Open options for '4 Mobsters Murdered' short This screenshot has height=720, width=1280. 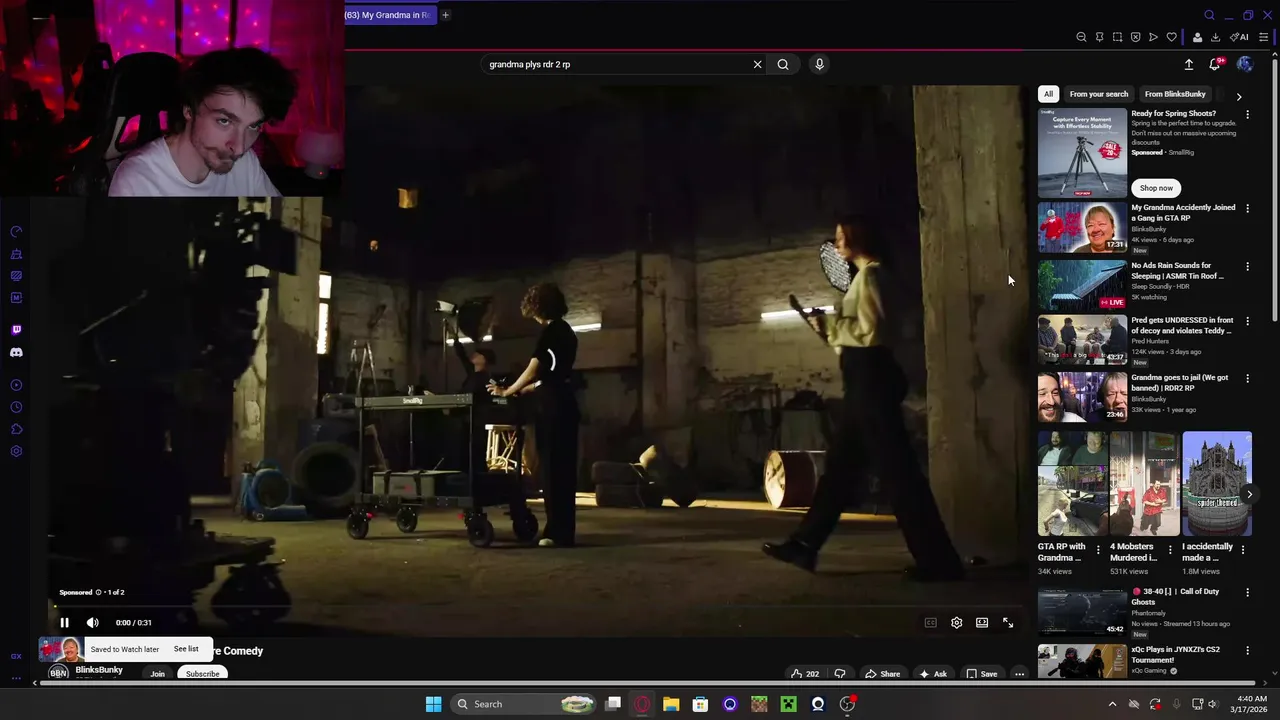(x=1171, y=549)
